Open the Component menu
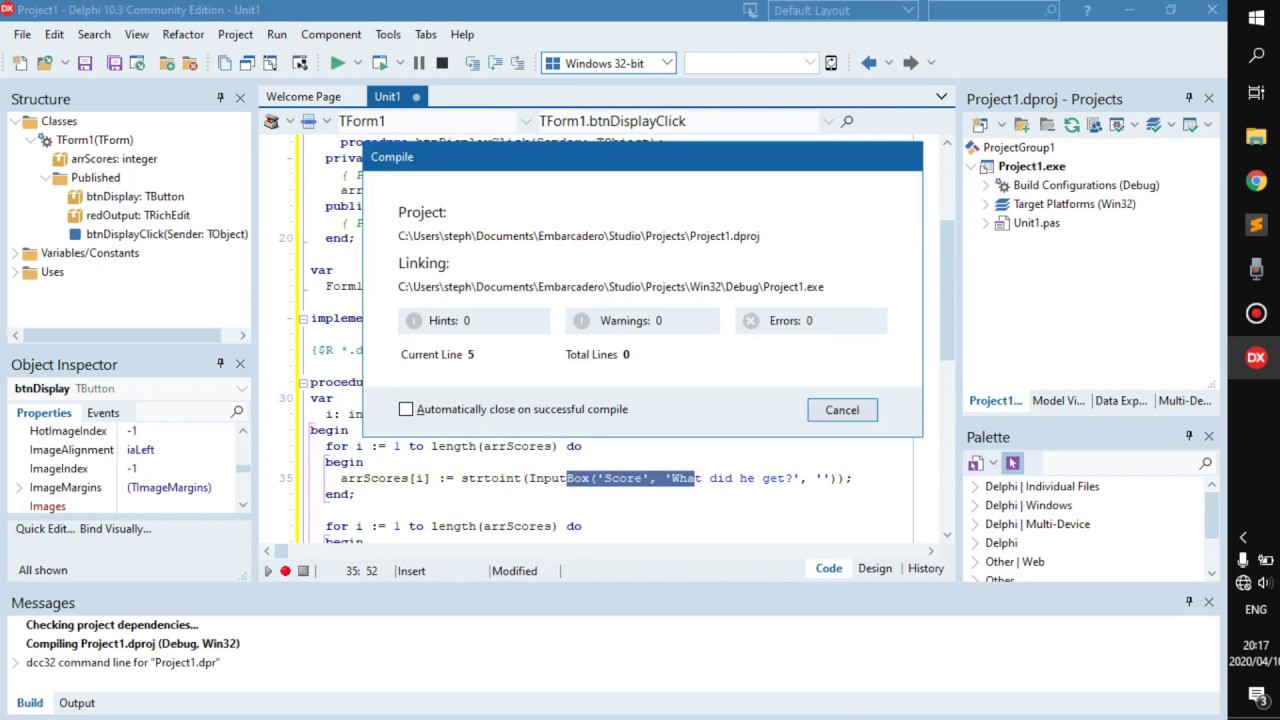Image resolution: width=1280 pixels, height=720 pixels. (331, 34)
